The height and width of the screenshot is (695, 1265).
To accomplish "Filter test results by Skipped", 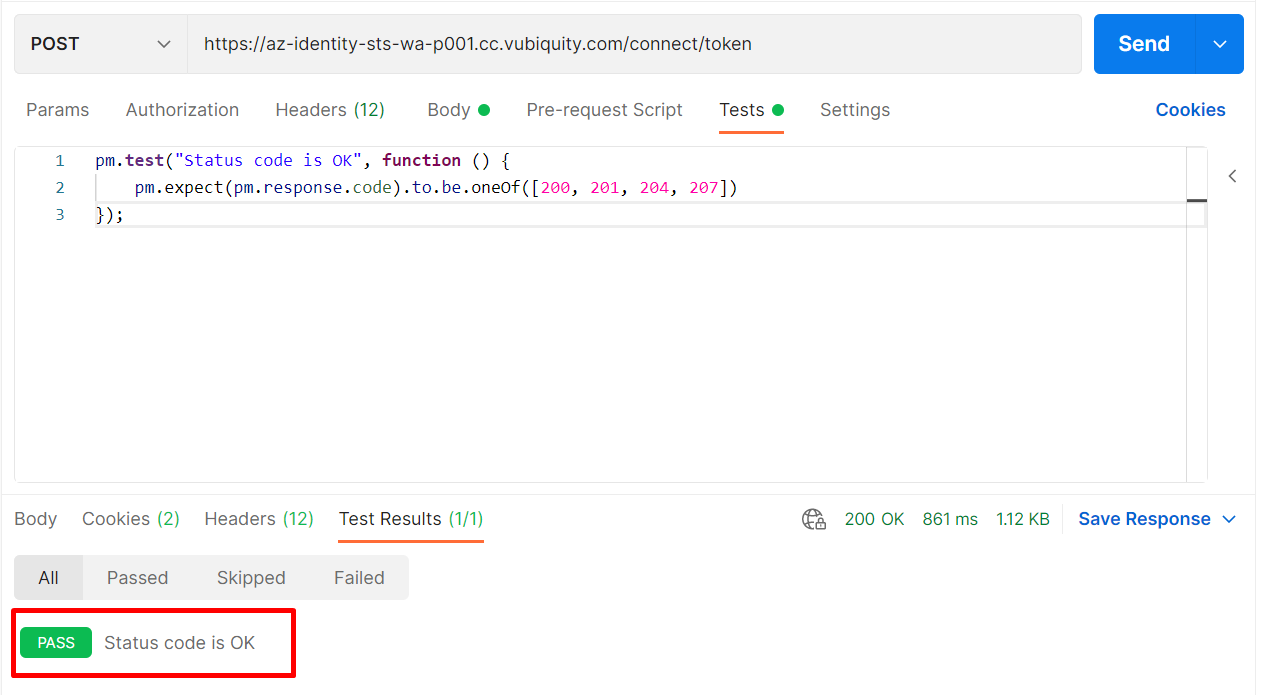I will [x=251, y=578].
